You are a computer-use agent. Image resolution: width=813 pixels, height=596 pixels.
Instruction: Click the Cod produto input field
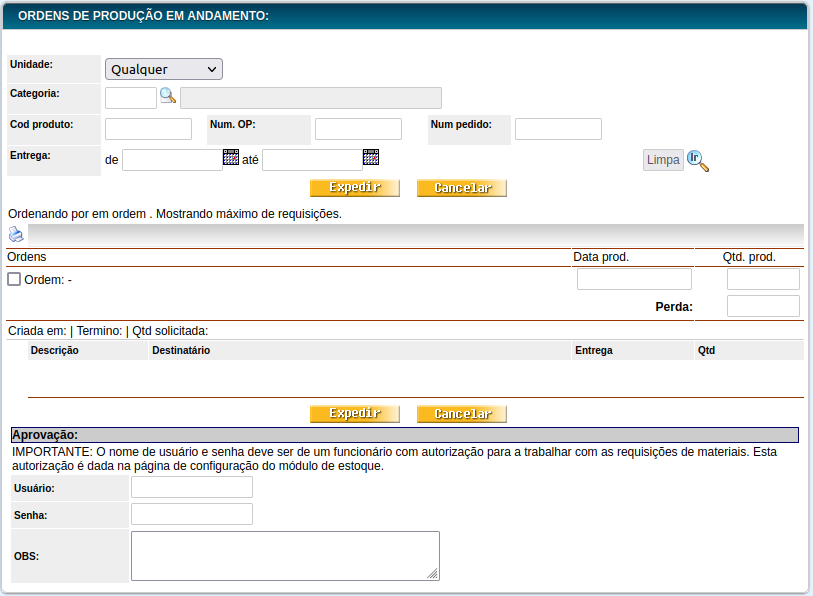point(148,129)
